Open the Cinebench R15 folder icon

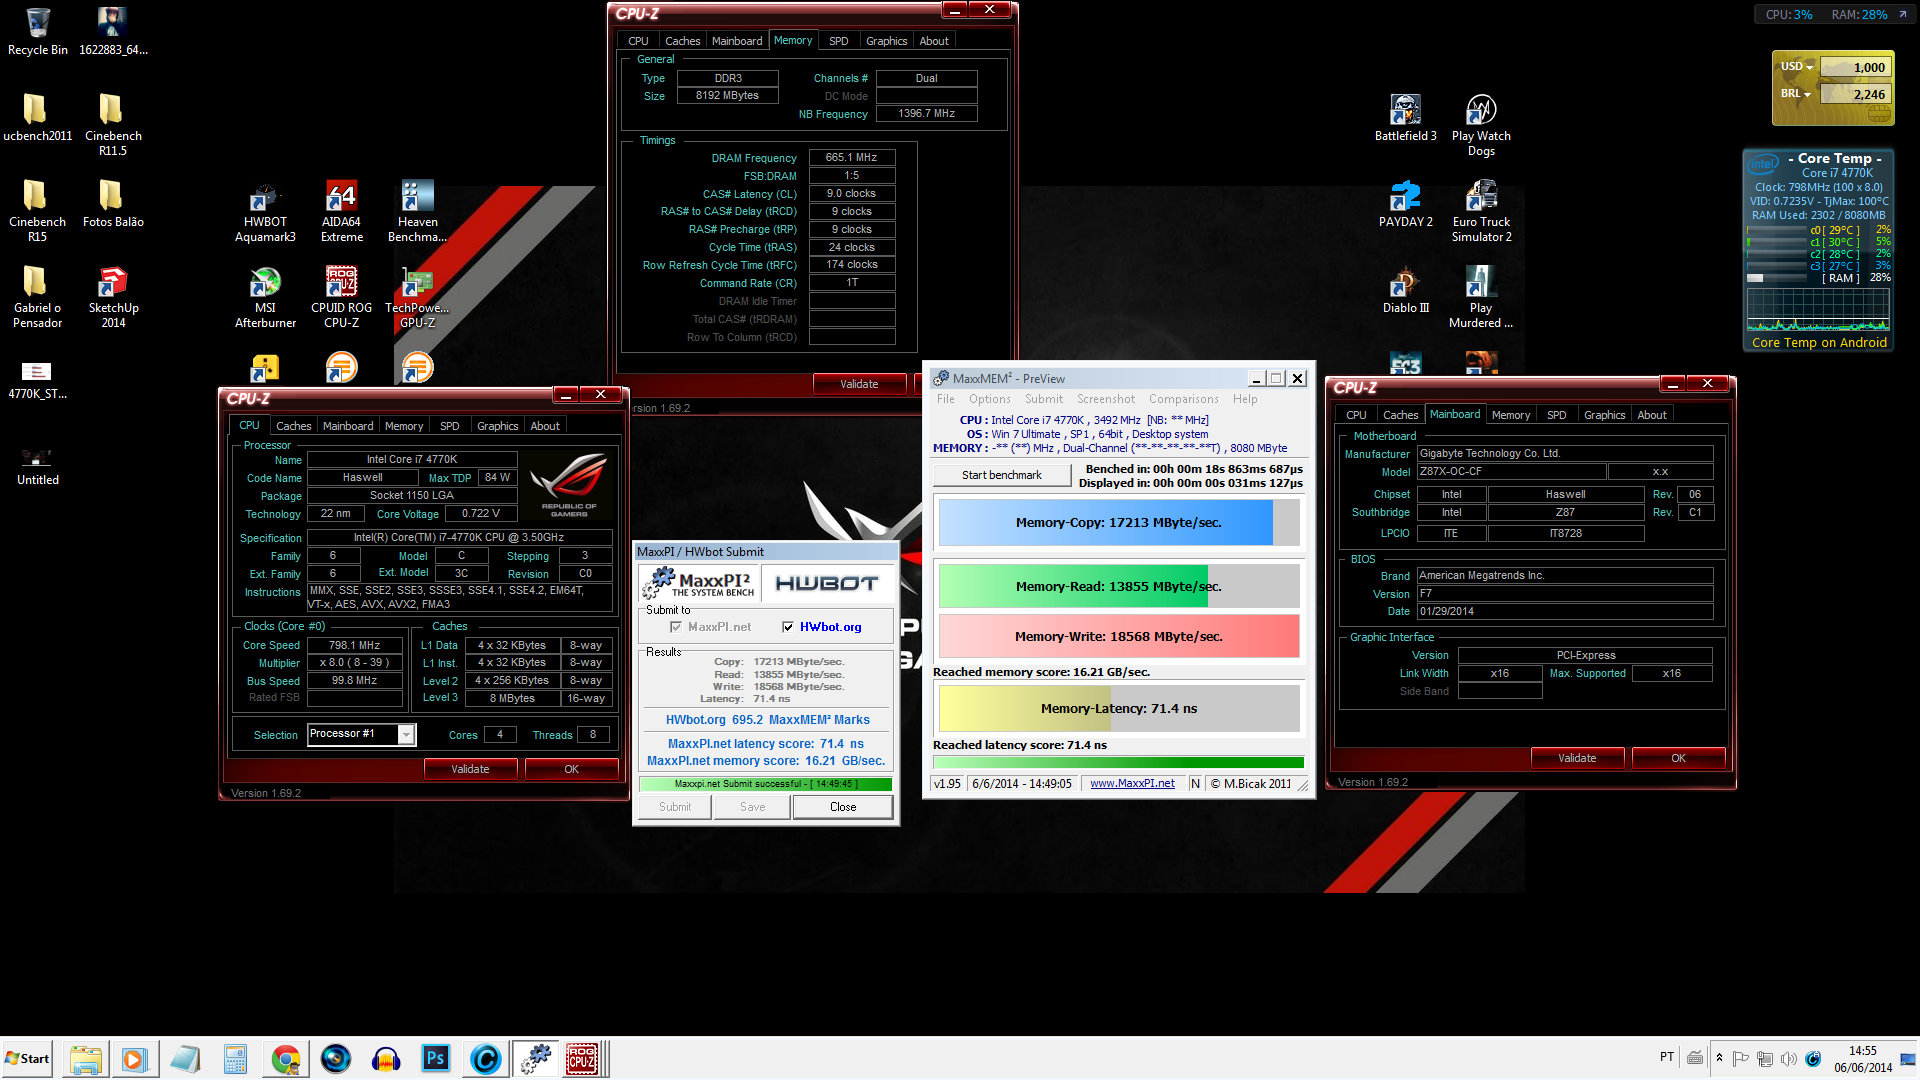coord(37,210)
